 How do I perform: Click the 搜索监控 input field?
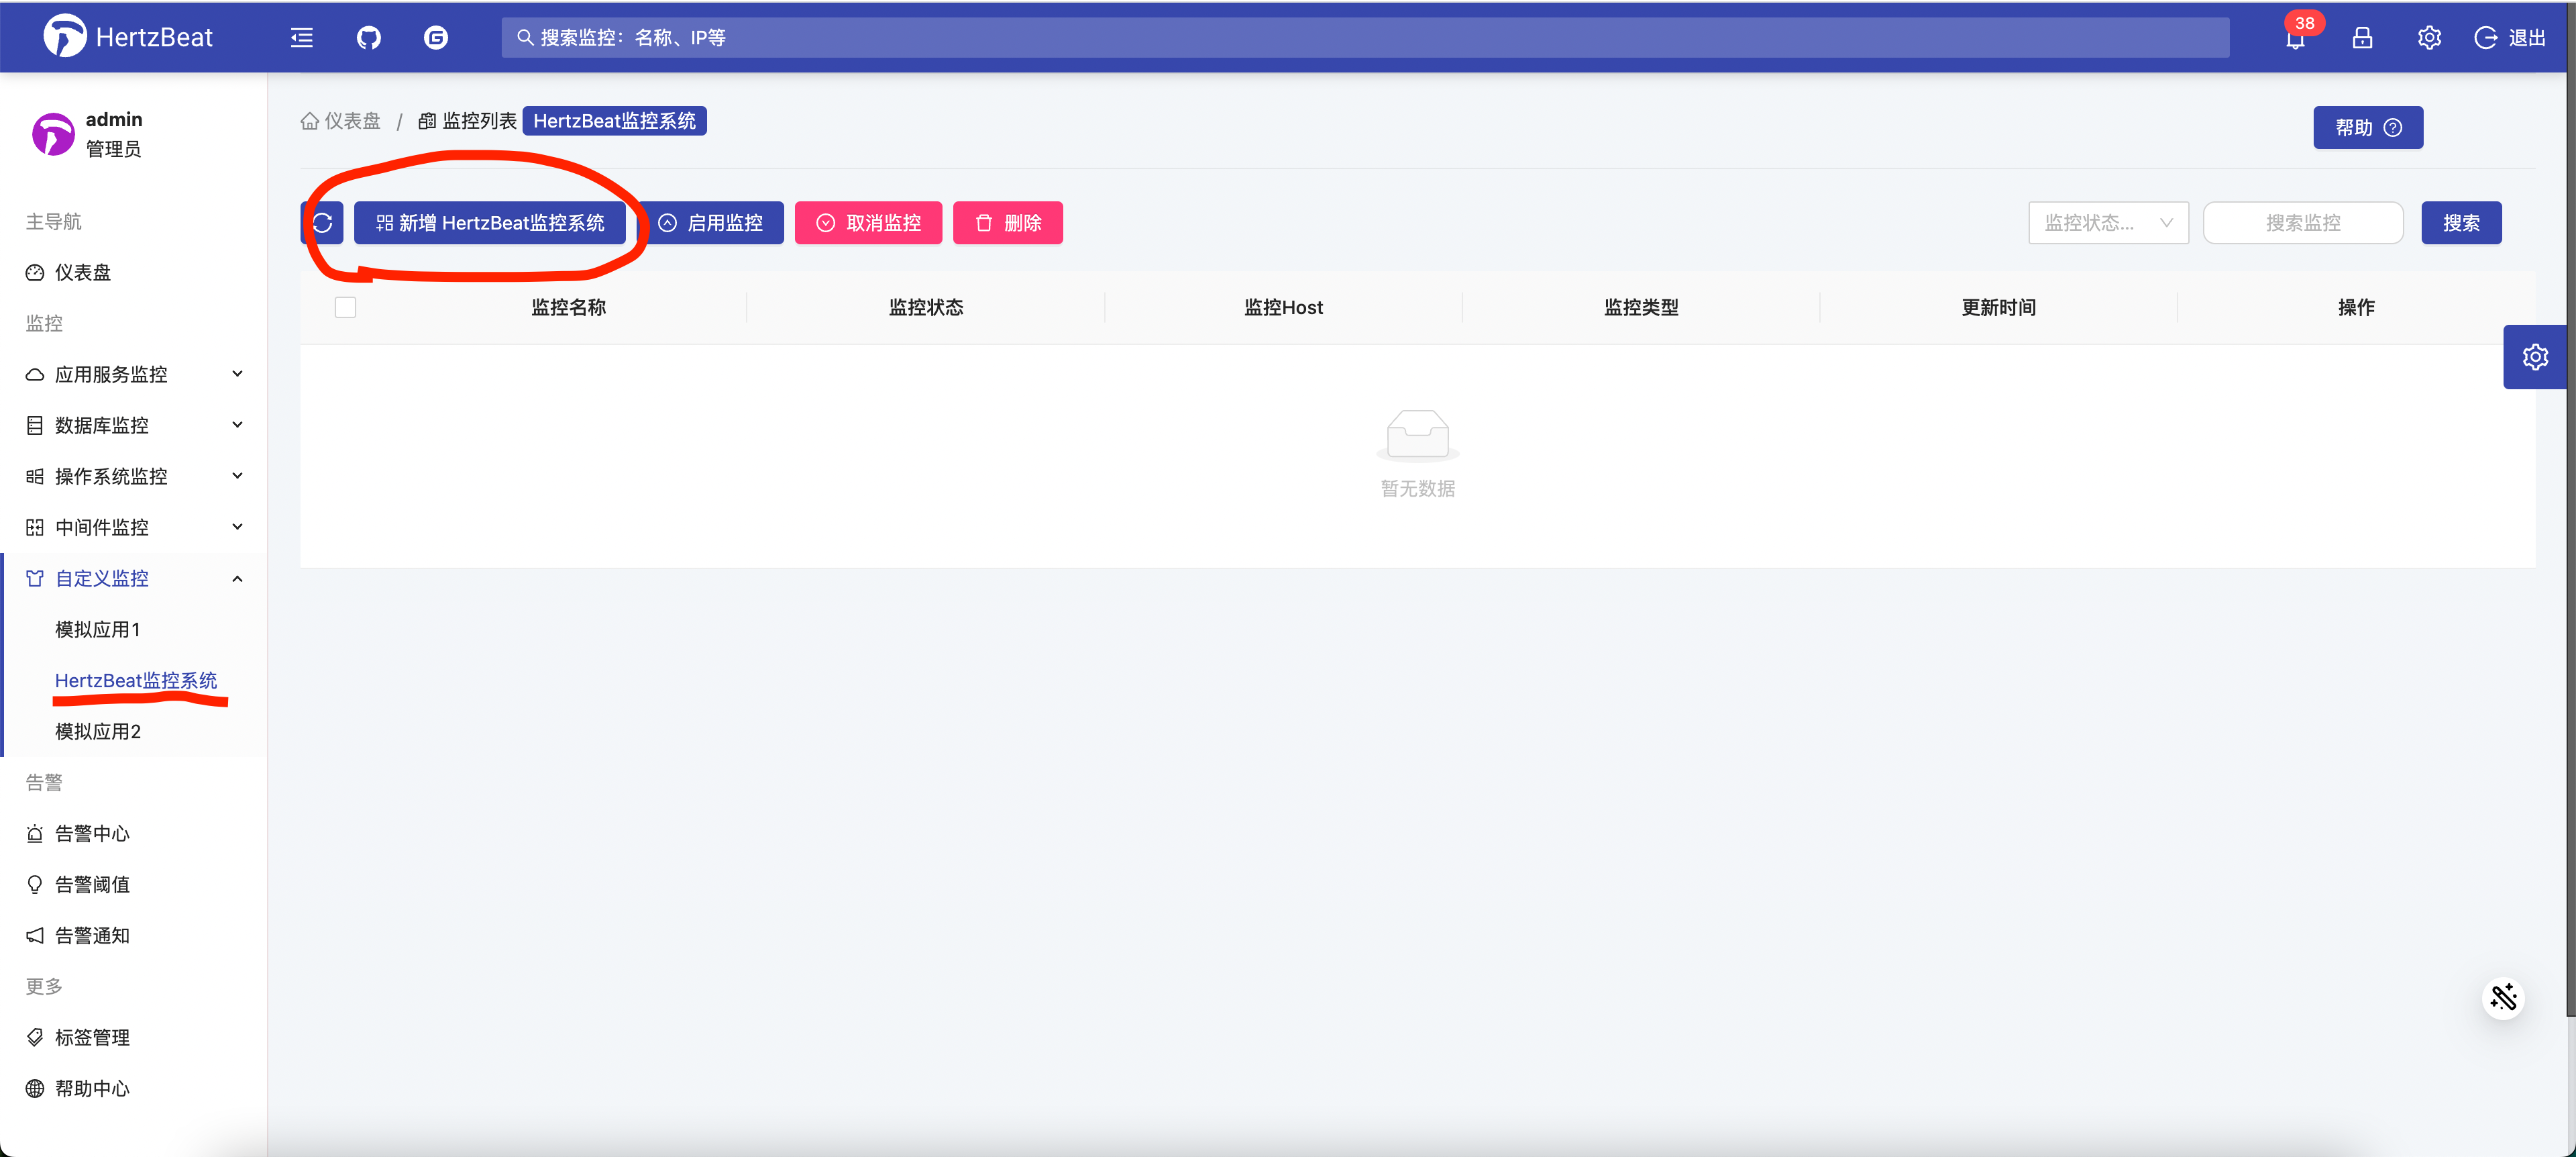tap(2302, 223)
